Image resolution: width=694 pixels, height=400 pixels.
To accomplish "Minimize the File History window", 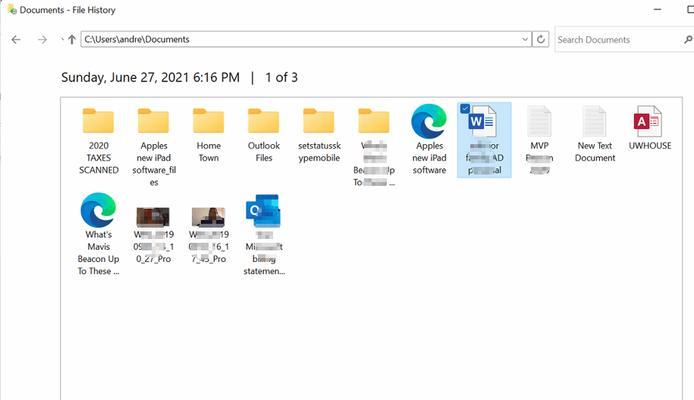I will click(658, 10).
